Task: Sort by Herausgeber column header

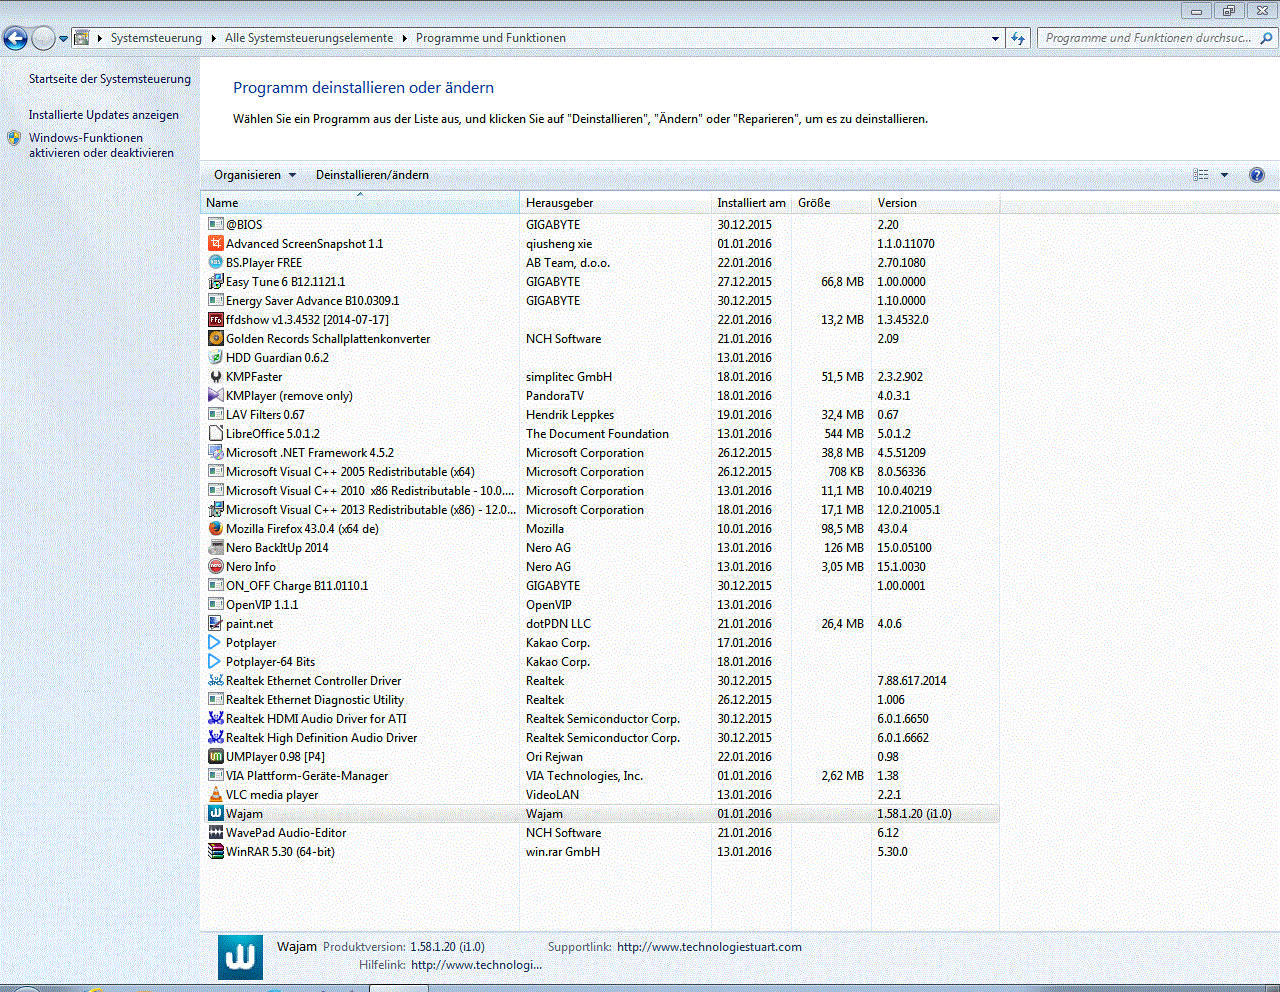Action: [615, 203]
